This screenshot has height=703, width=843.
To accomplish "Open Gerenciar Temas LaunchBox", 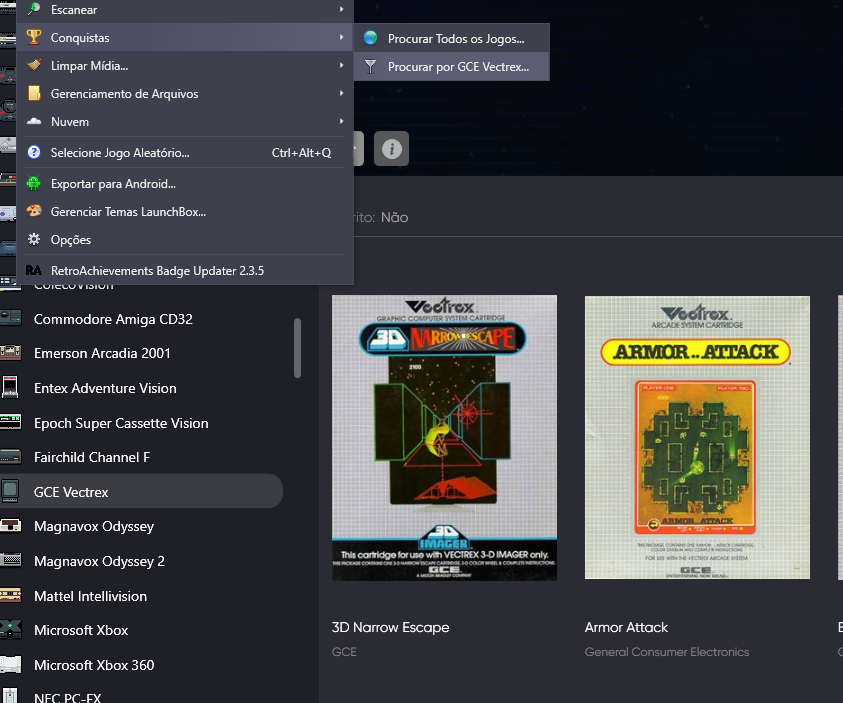I will [x=185, y=212].
